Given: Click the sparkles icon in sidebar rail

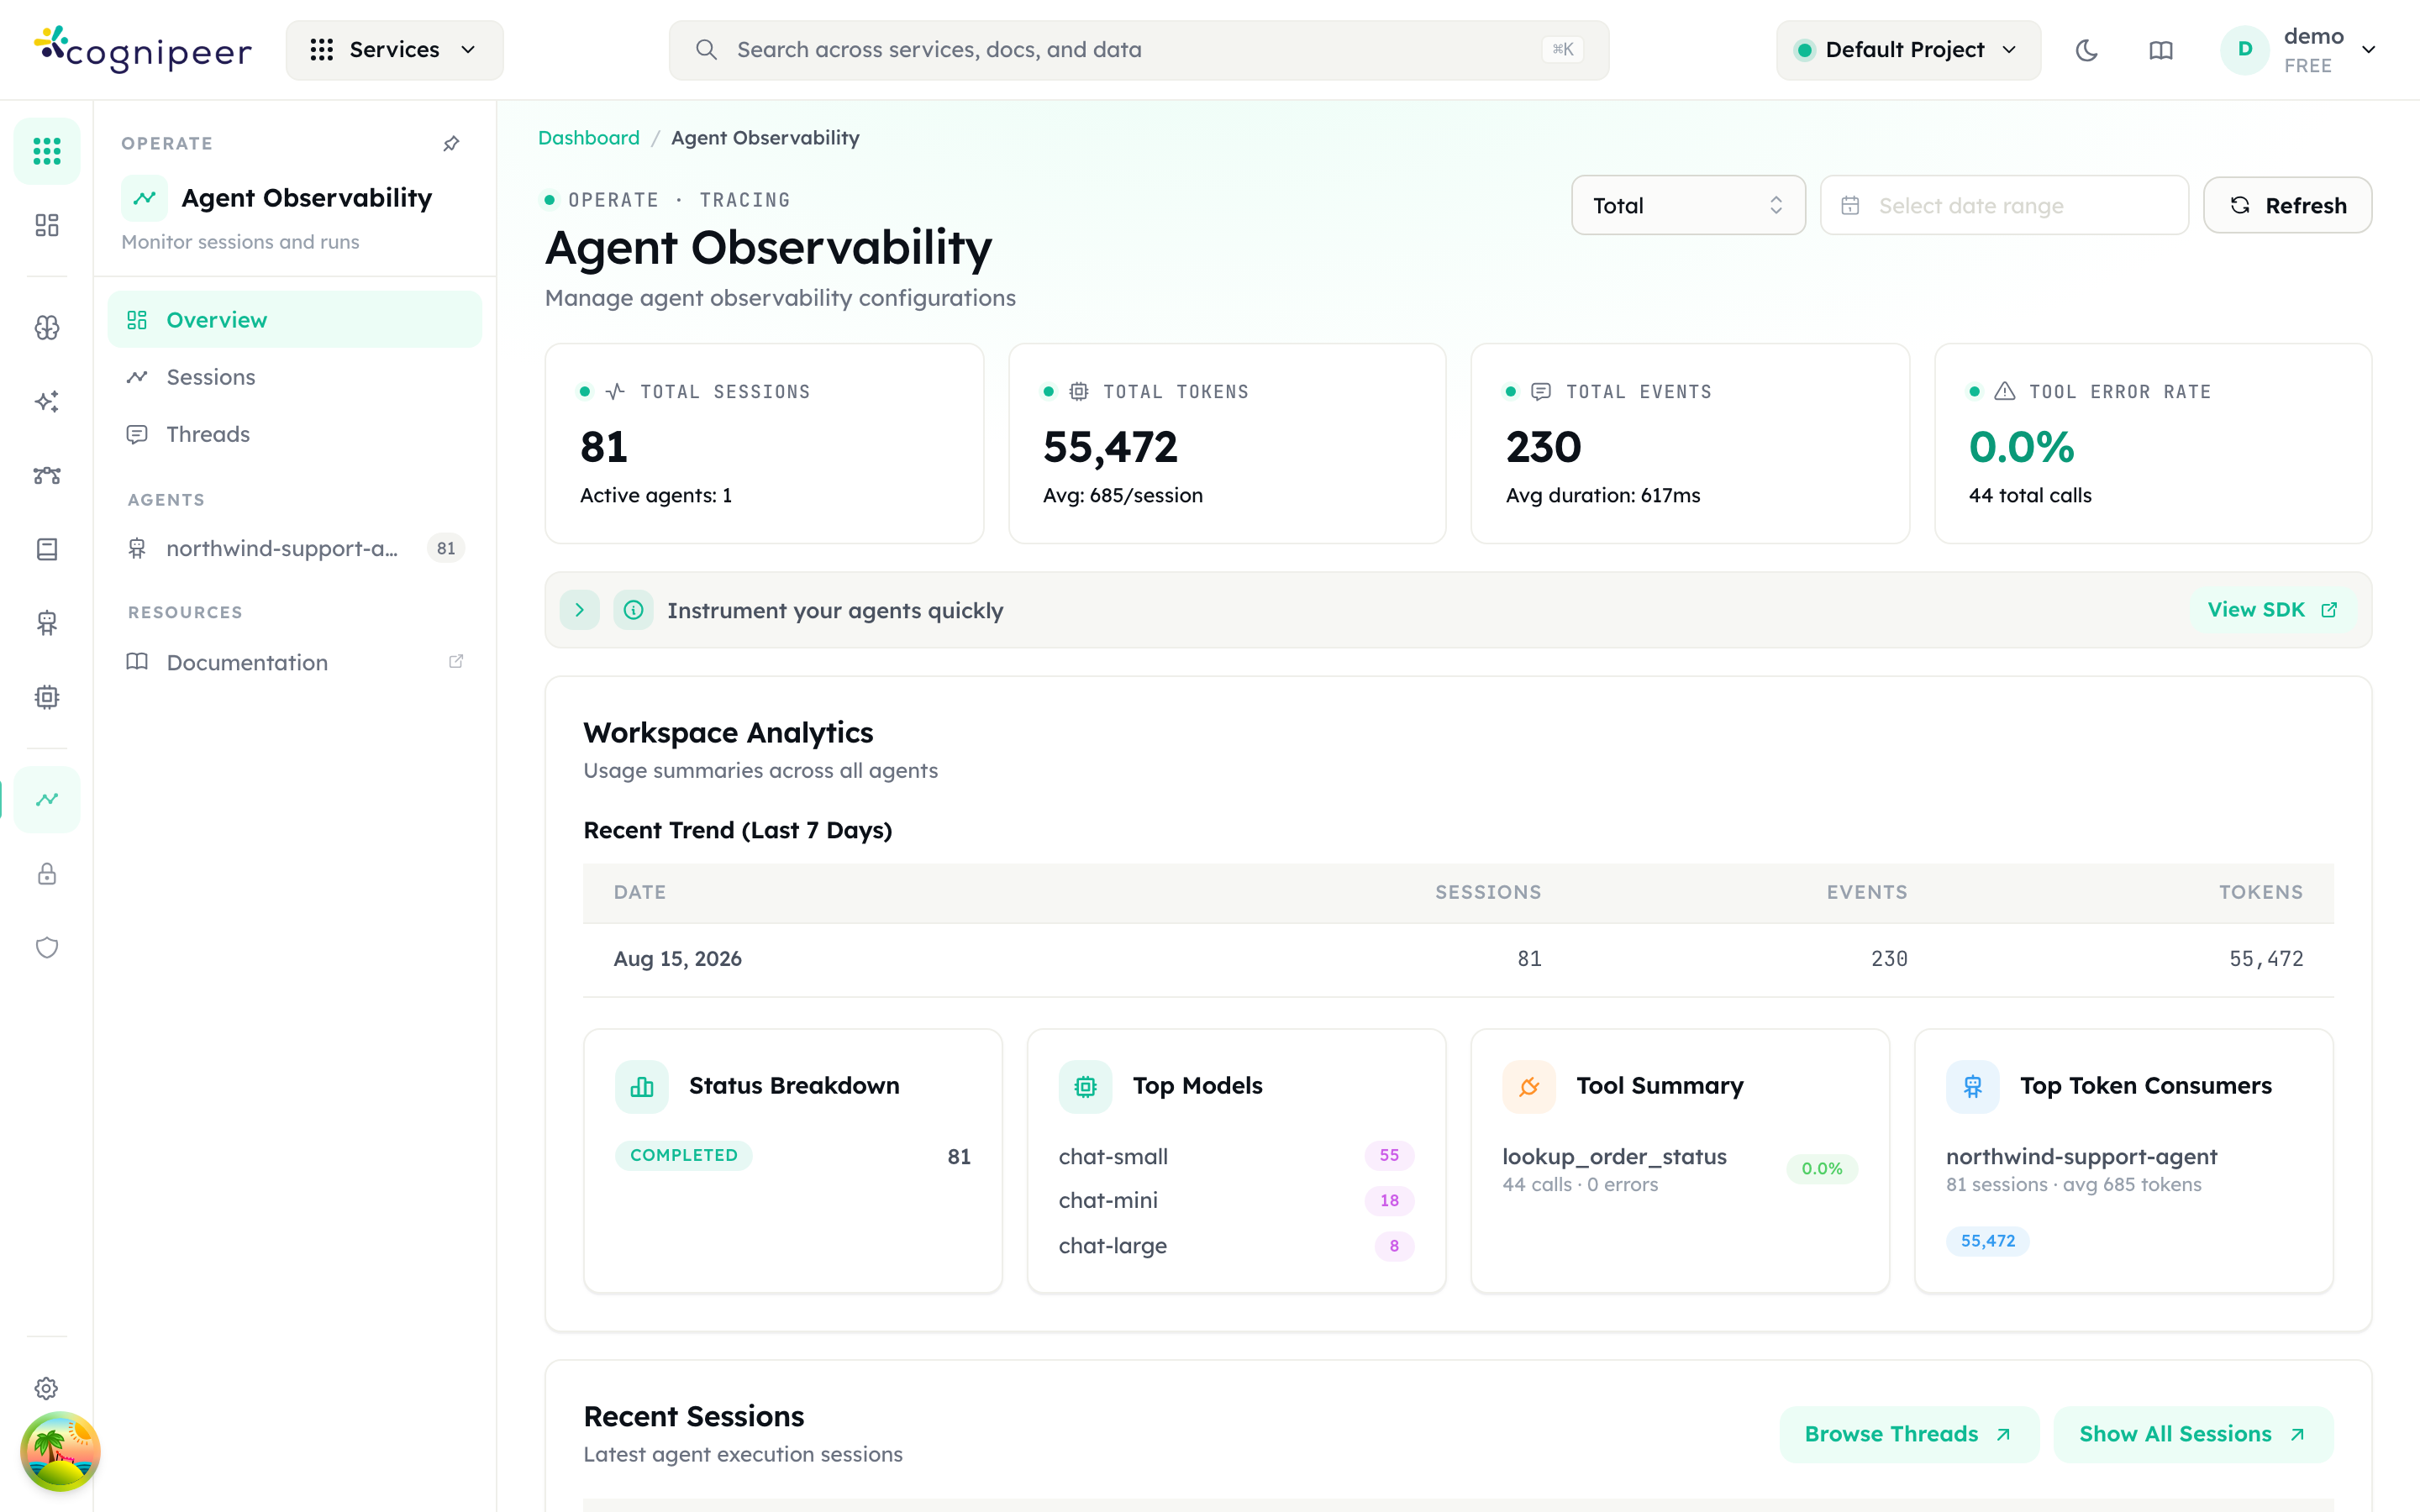Looking at the screenshot, I should click(47, 402).
